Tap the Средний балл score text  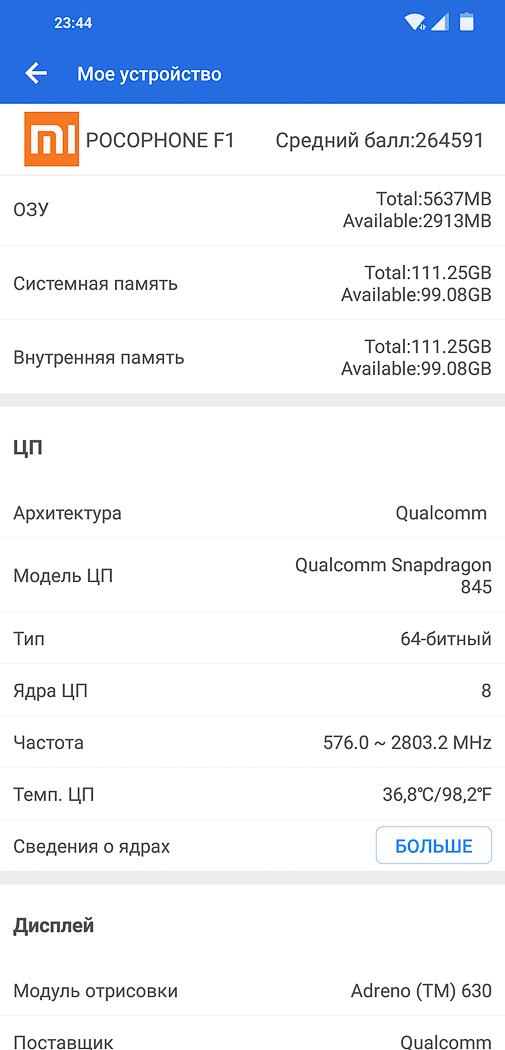point(380,140)
